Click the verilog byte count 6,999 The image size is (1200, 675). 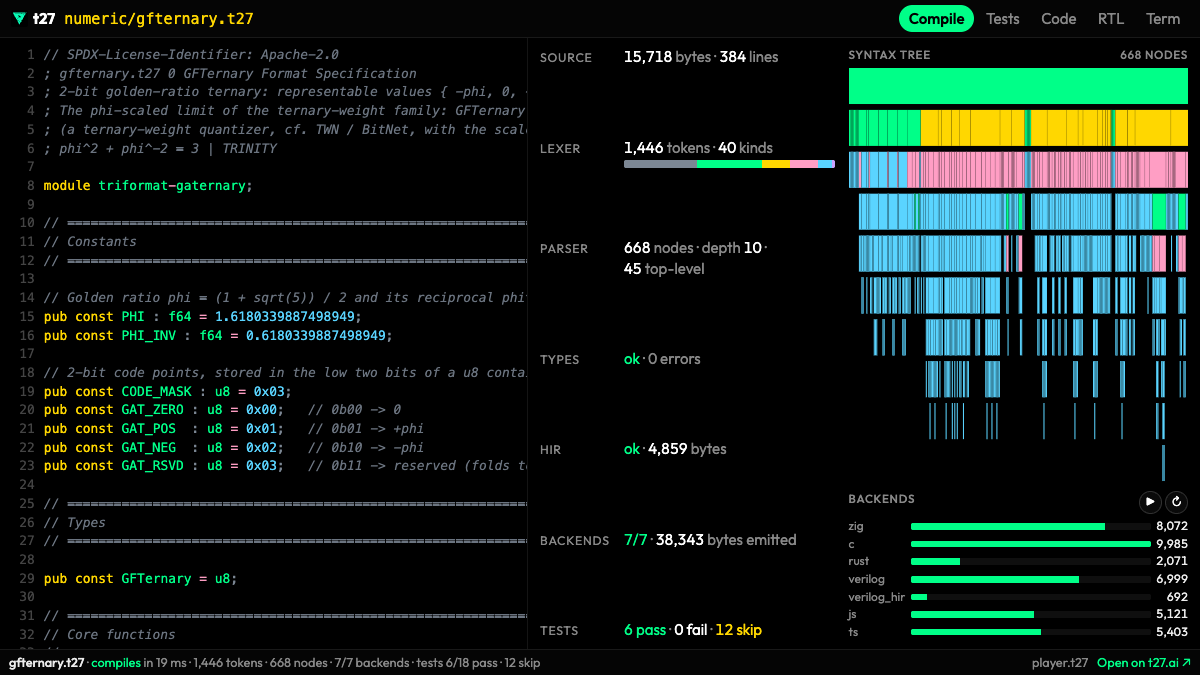1172,579
